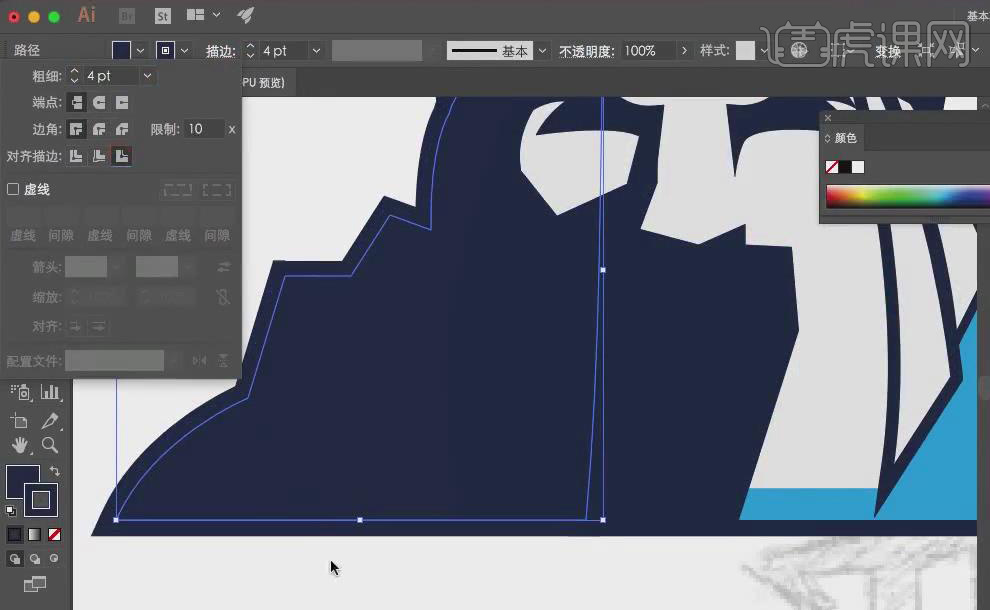
Task: Enable the 虚线 dashed line checkbox
Action: 13,189
